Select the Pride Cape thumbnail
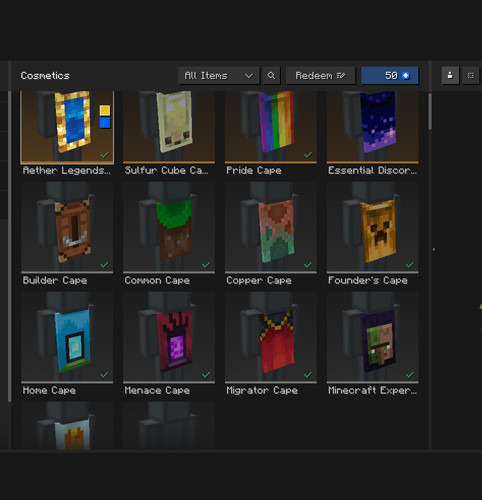 click(x=271, y=127)
